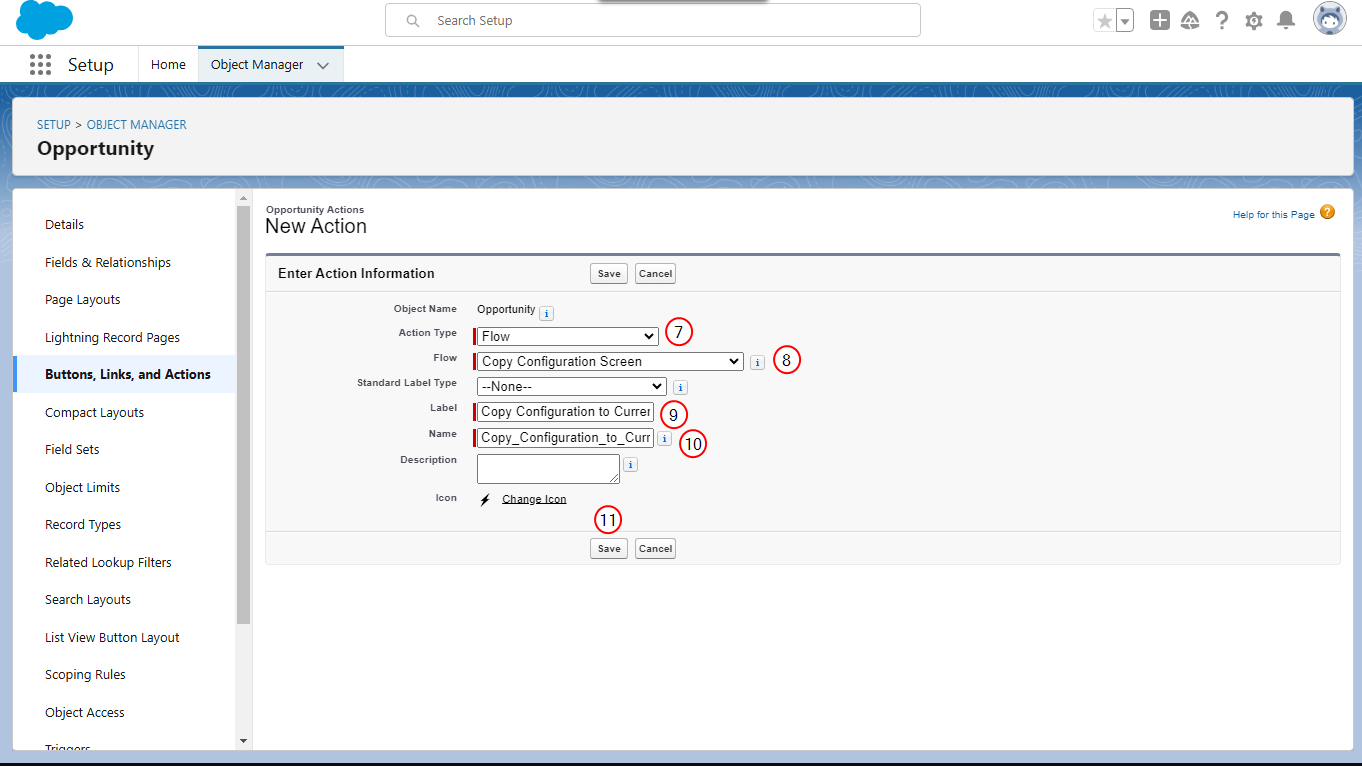The image size is (1362, 766).
Task: Click the Search Setup field
Action: (653, 20)
